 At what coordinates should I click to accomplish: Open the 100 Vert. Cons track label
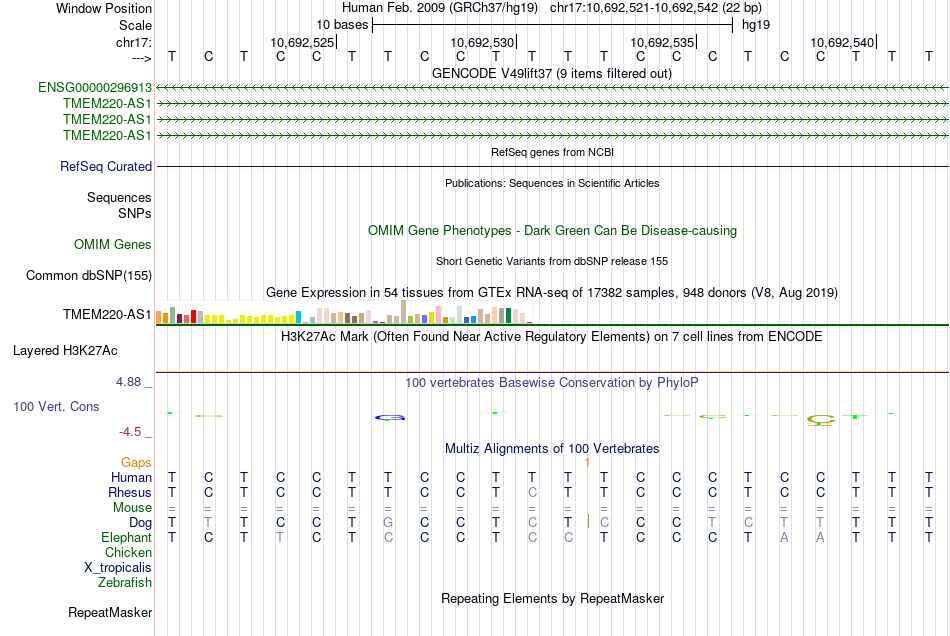pyautogui.click(x=56, y=406)
